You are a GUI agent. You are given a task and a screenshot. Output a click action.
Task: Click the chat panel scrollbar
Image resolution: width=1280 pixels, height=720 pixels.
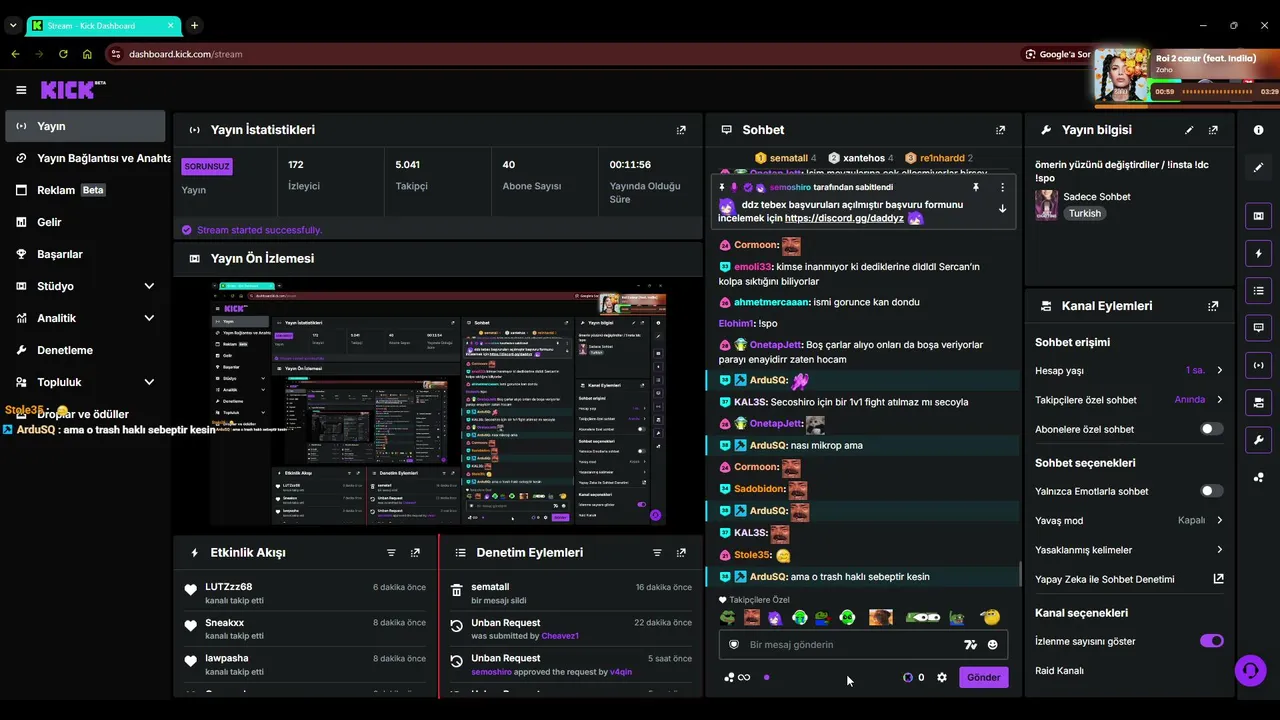tap(1019, 573)
